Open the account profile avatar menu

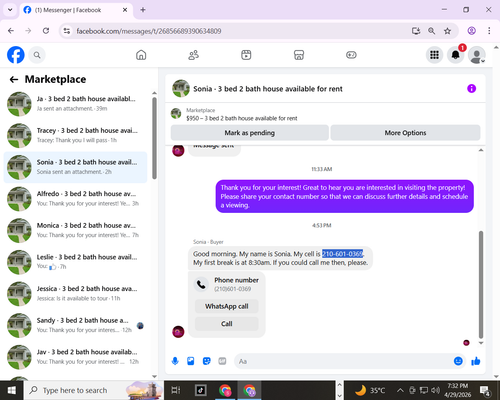click(x=477, y=55)
